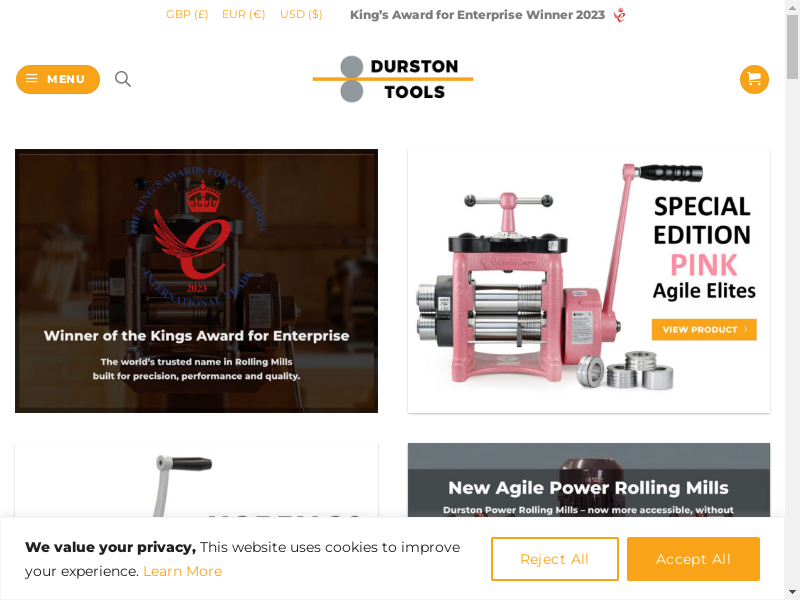Open the Learn More cookie link
This screenshot has width=800, height=600.
coord(183,571)
